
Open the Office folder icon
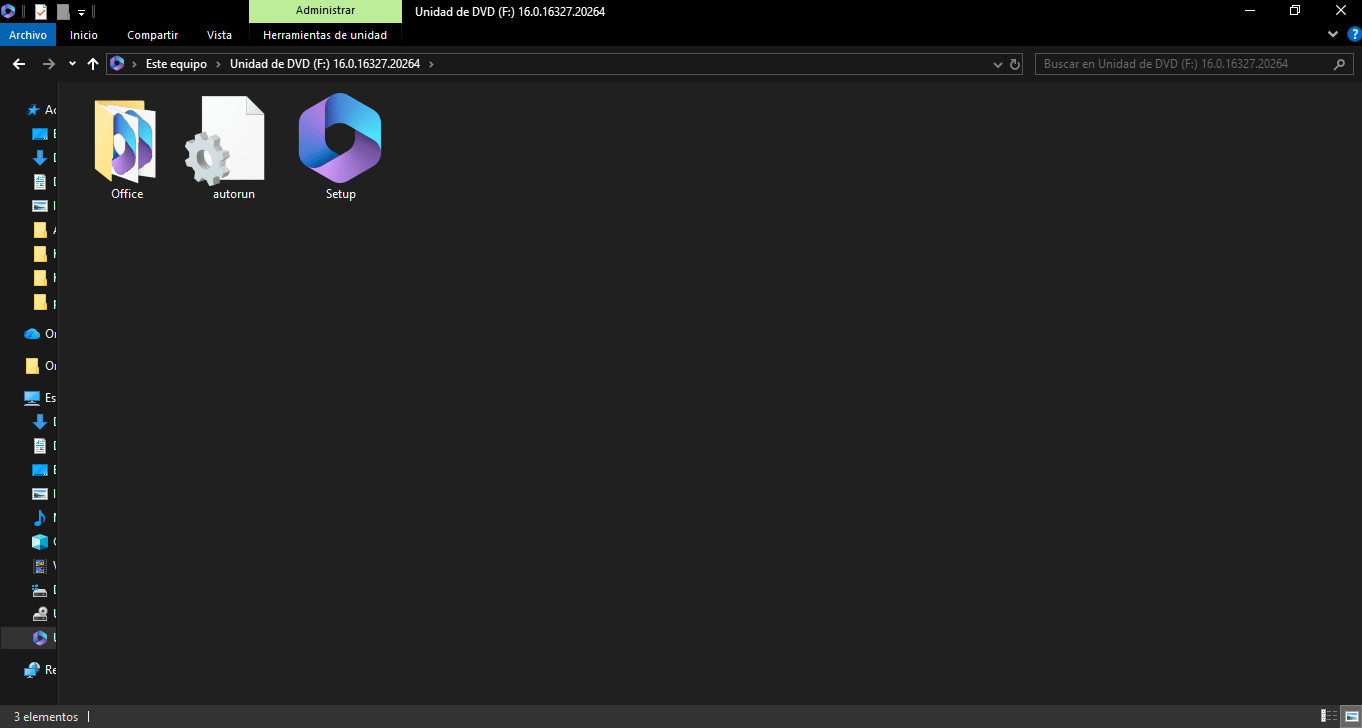(x=126, y=140)
